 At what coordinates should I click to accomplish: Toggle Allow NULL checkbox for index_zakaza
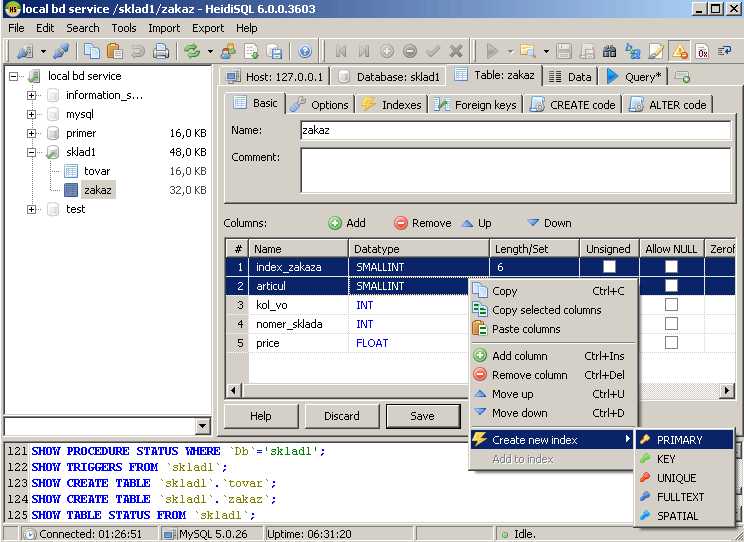(x=671, y=267)
